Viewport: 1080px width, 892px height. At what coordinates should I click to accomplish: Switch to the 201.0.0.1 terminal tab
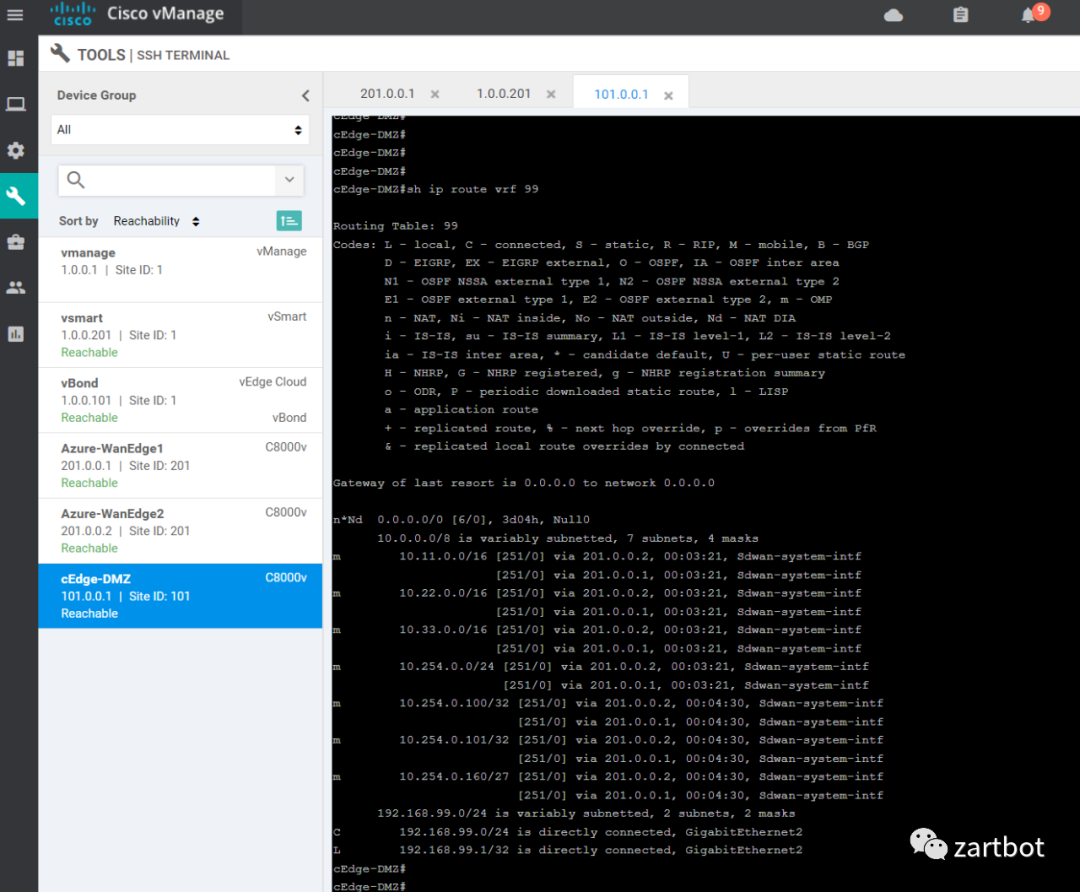click(387, 94)
